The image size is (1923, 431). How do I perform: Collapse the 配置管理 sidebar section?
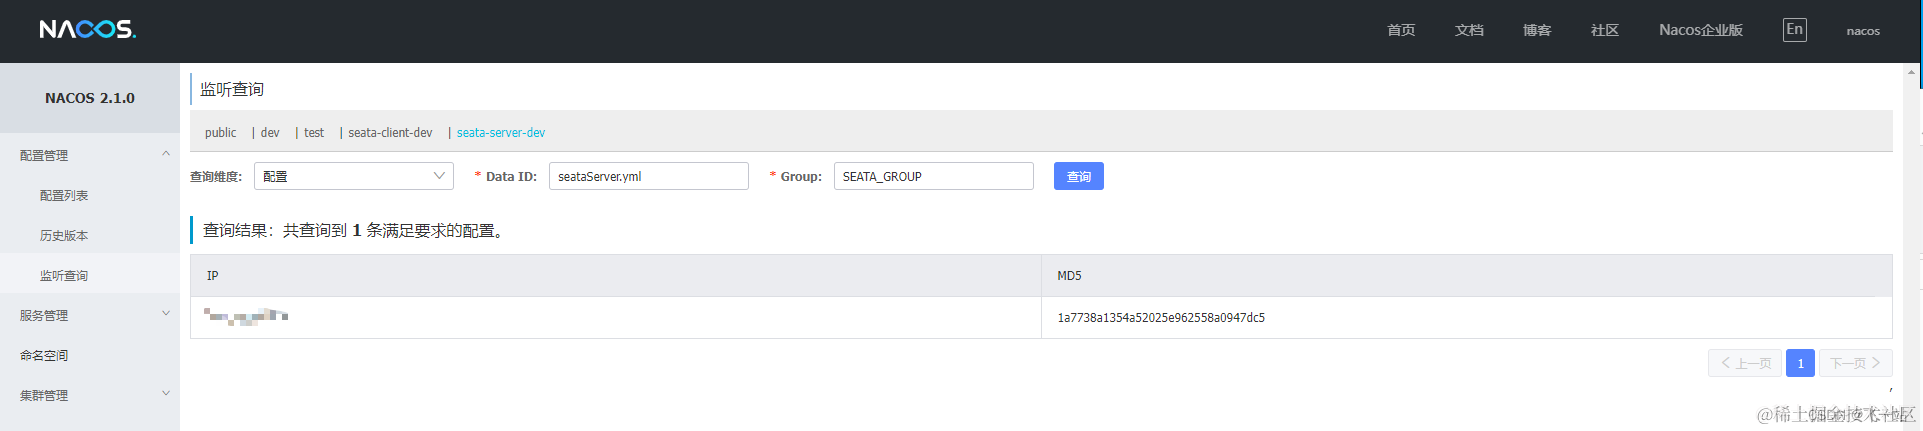(90, 155)
